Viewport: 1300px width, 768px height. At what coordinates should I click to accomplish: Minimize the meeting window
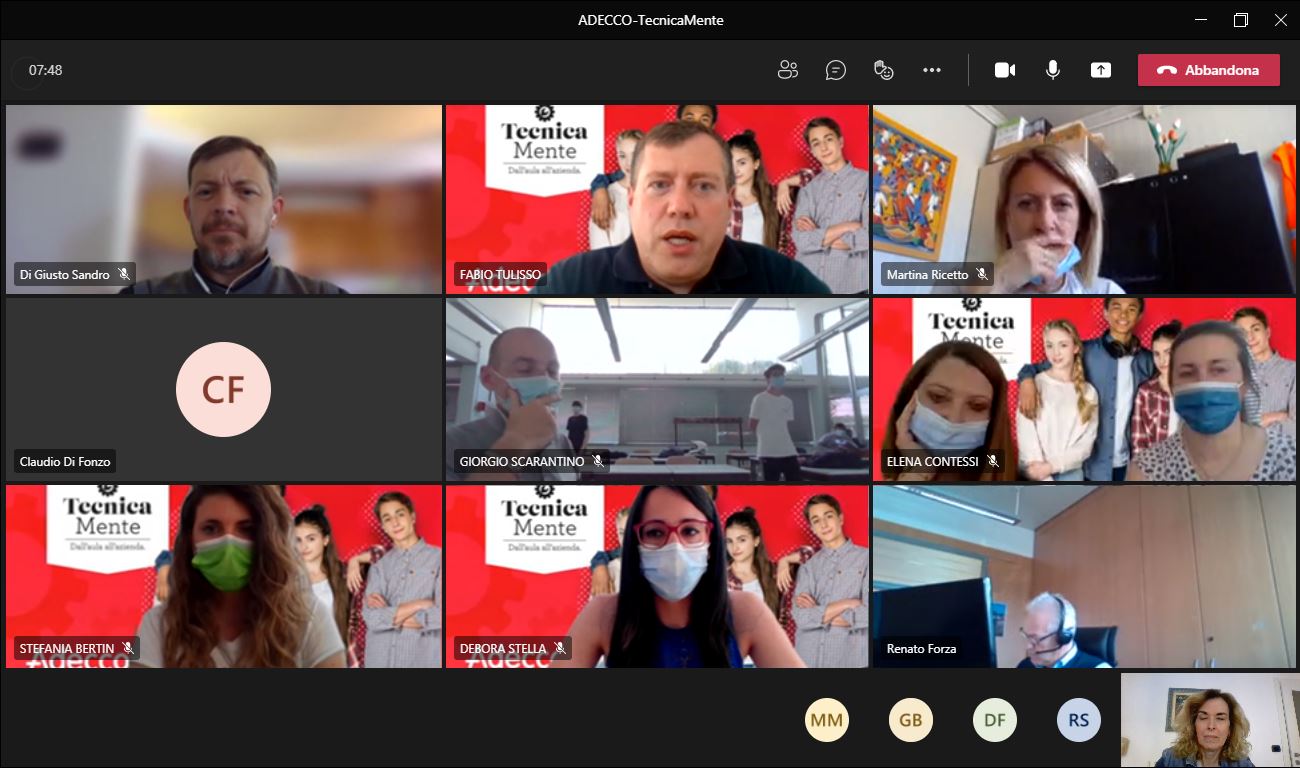1201,20
